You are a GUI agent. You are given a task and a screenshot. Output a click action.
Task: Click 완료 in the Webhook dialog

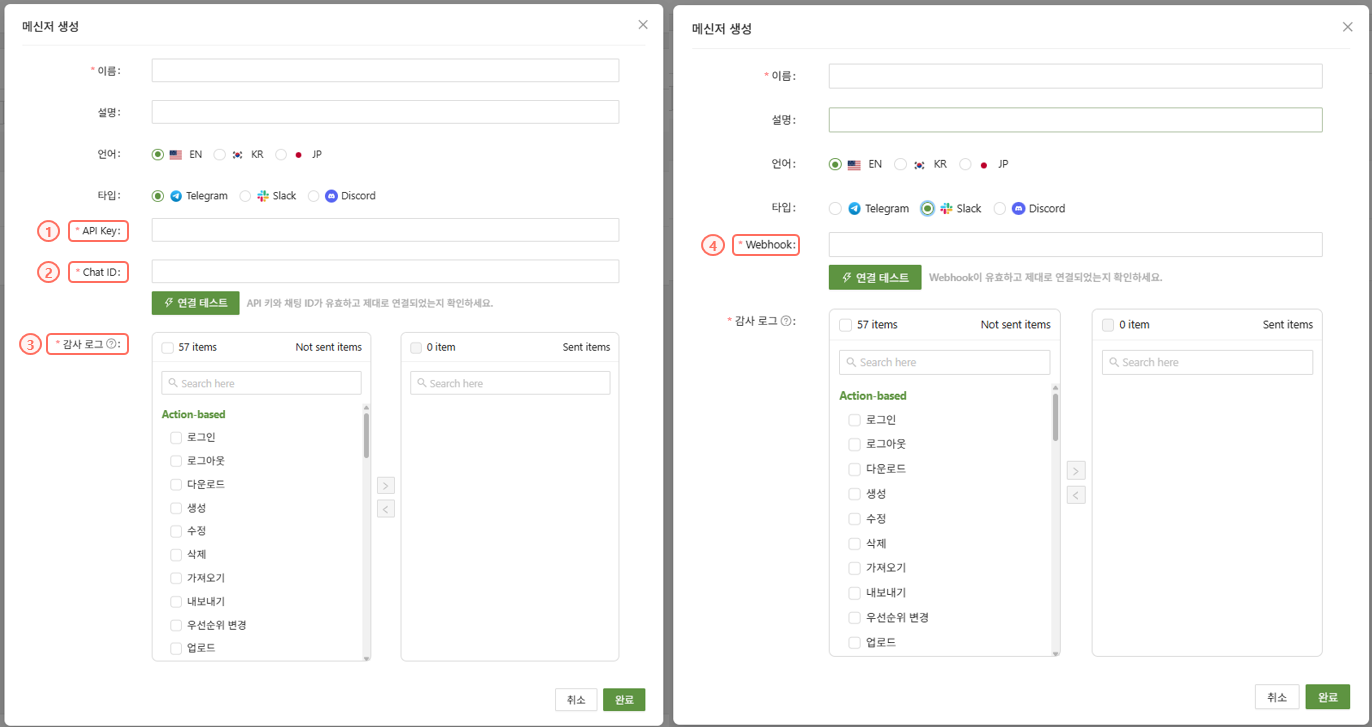tap(1327, 697)
